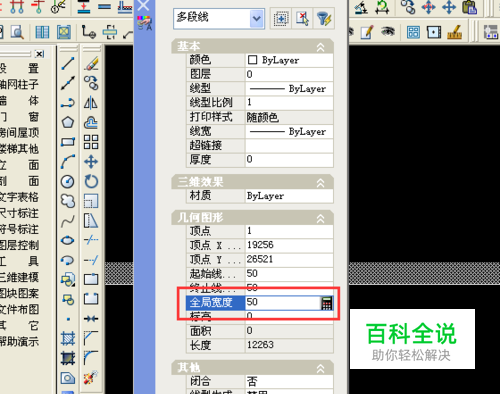Click the ruler measure icon in toolbar
The height and width of the screenshot is (394, 500).
click(x=455, y=32)
